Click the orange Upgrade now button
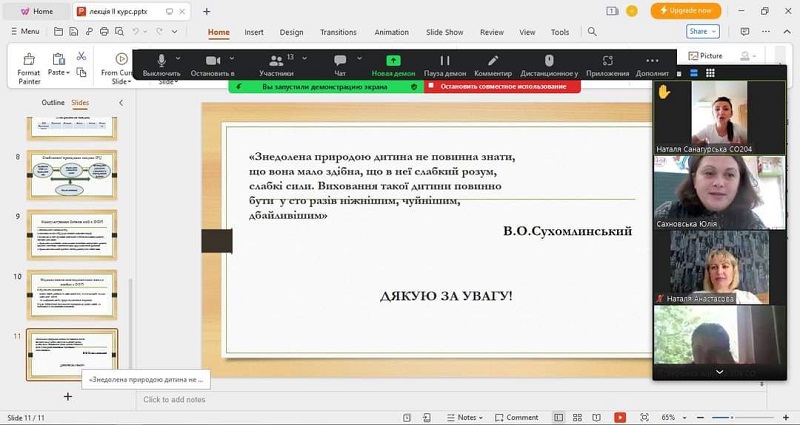The height and width of the screenshot is (425, 800). 686,11
